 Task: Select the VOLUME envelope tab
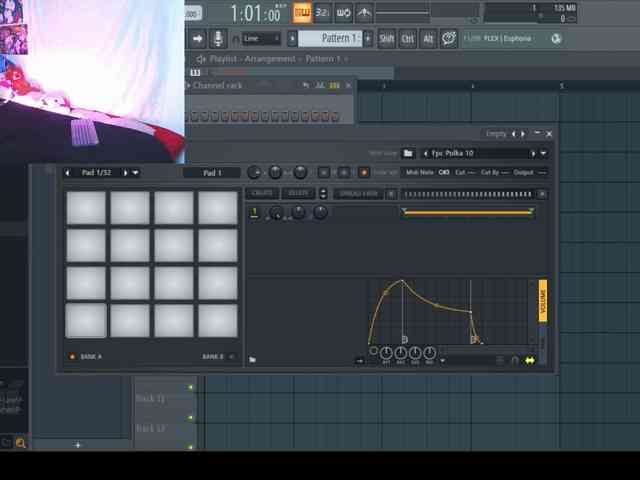(x=543, y=301)
